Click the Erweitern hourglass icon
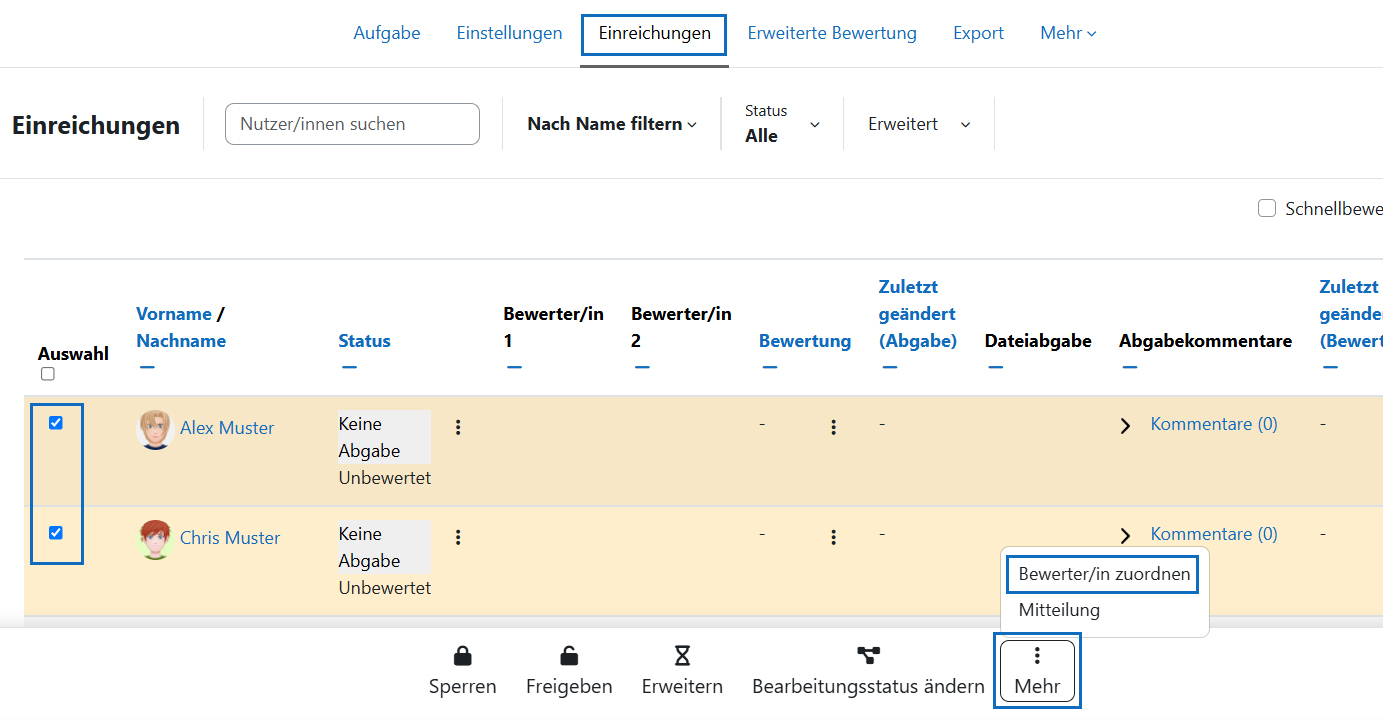Viewport: 1383px width, 720px height. pos(682,656)
